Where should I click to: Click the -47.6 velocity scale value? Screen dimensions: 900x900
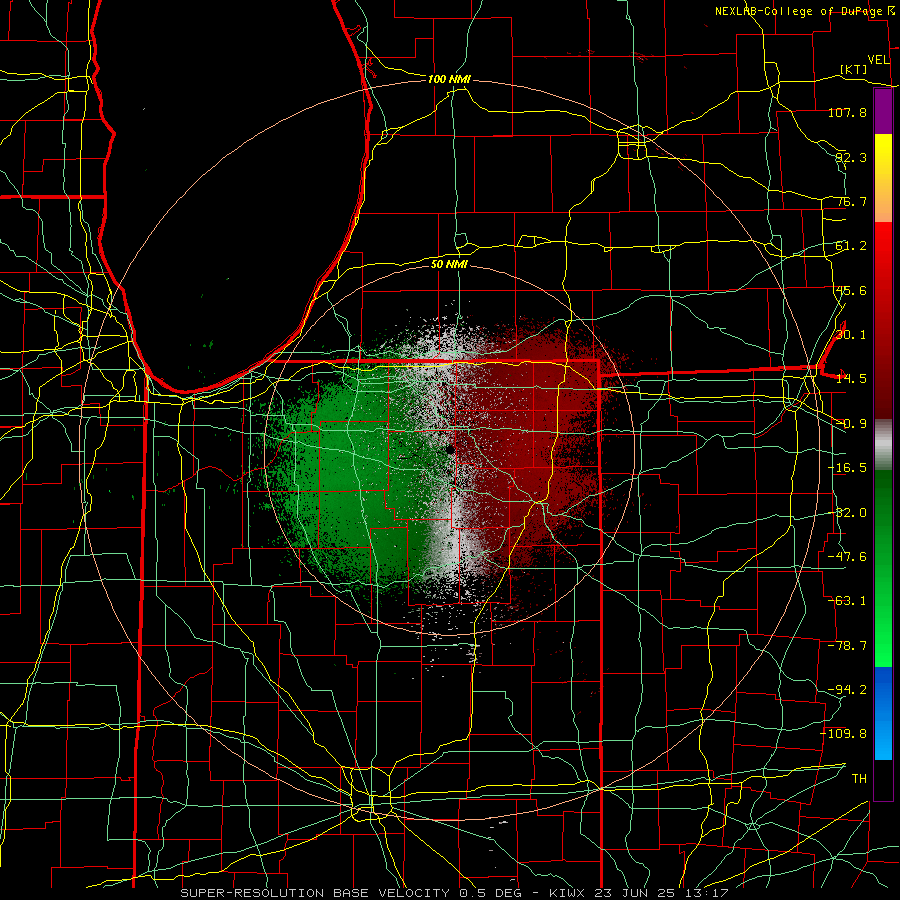[x=847, y=557]
